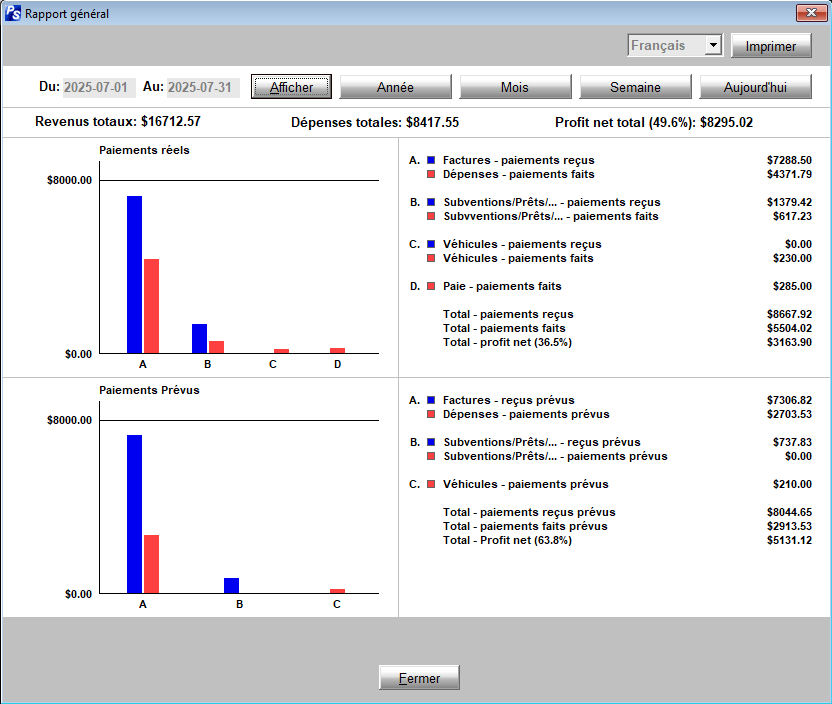Image resolution: width=832 pixels, height=704 pixels.
Task: Open the Français language dropdown
Action: tap(712, 46)
